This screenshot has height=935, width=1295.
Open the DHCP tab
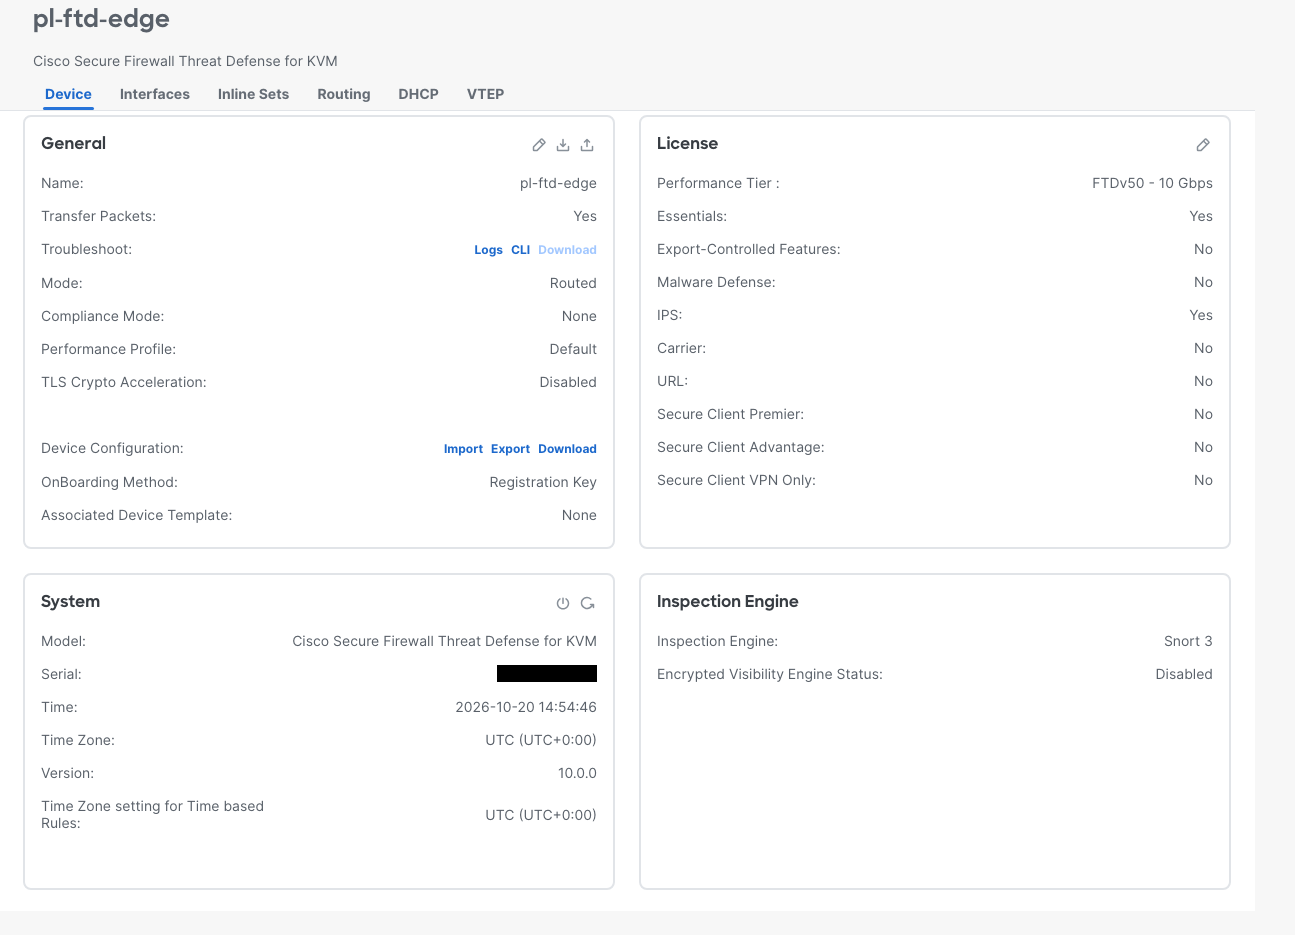pos(418,94)
